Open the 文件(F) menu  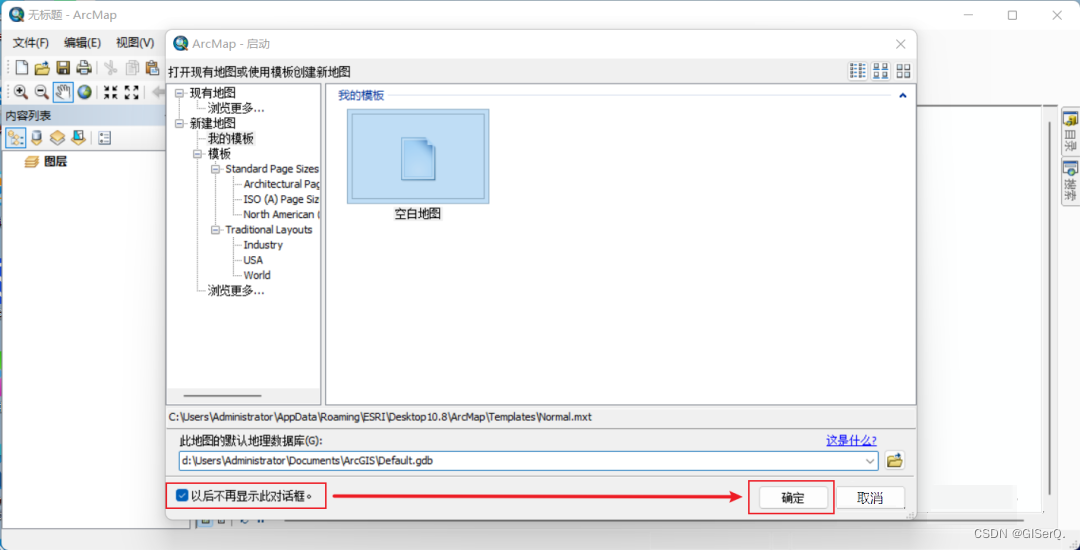click(31, 43)
